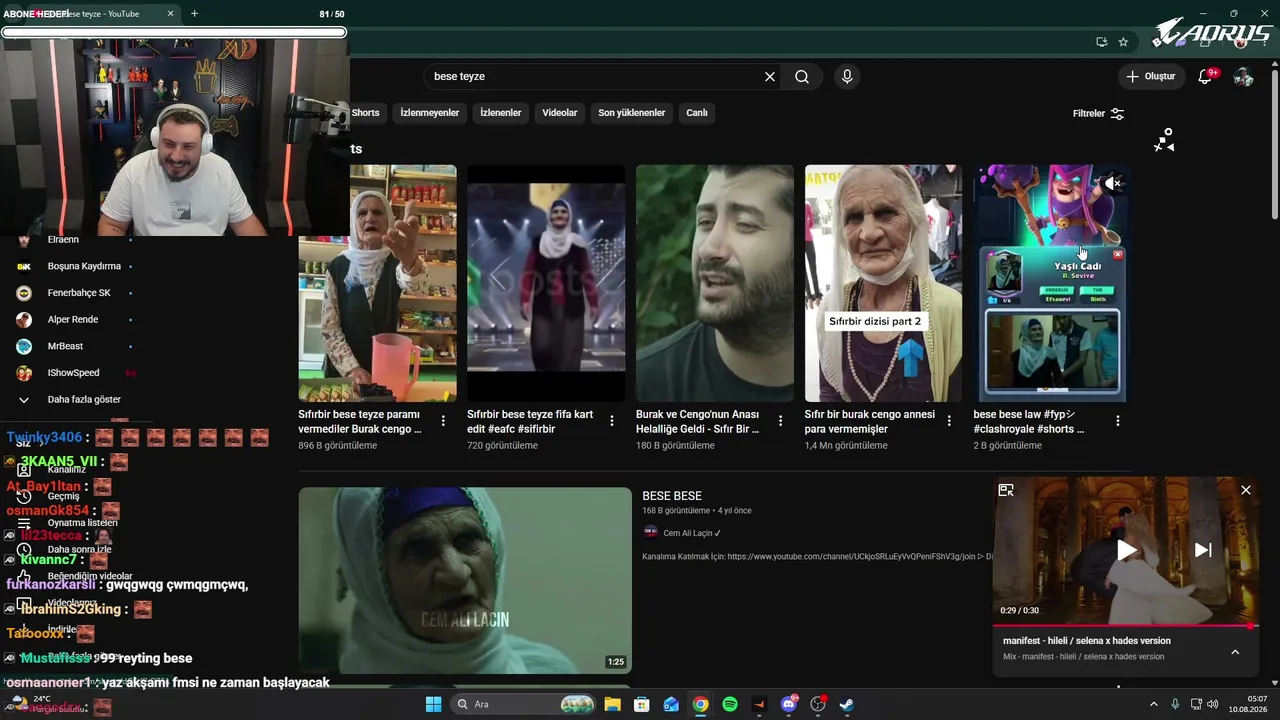Open the Alper Rende subscription
Viewport: 1280px width, 720px height.
(x=75, y=320)
